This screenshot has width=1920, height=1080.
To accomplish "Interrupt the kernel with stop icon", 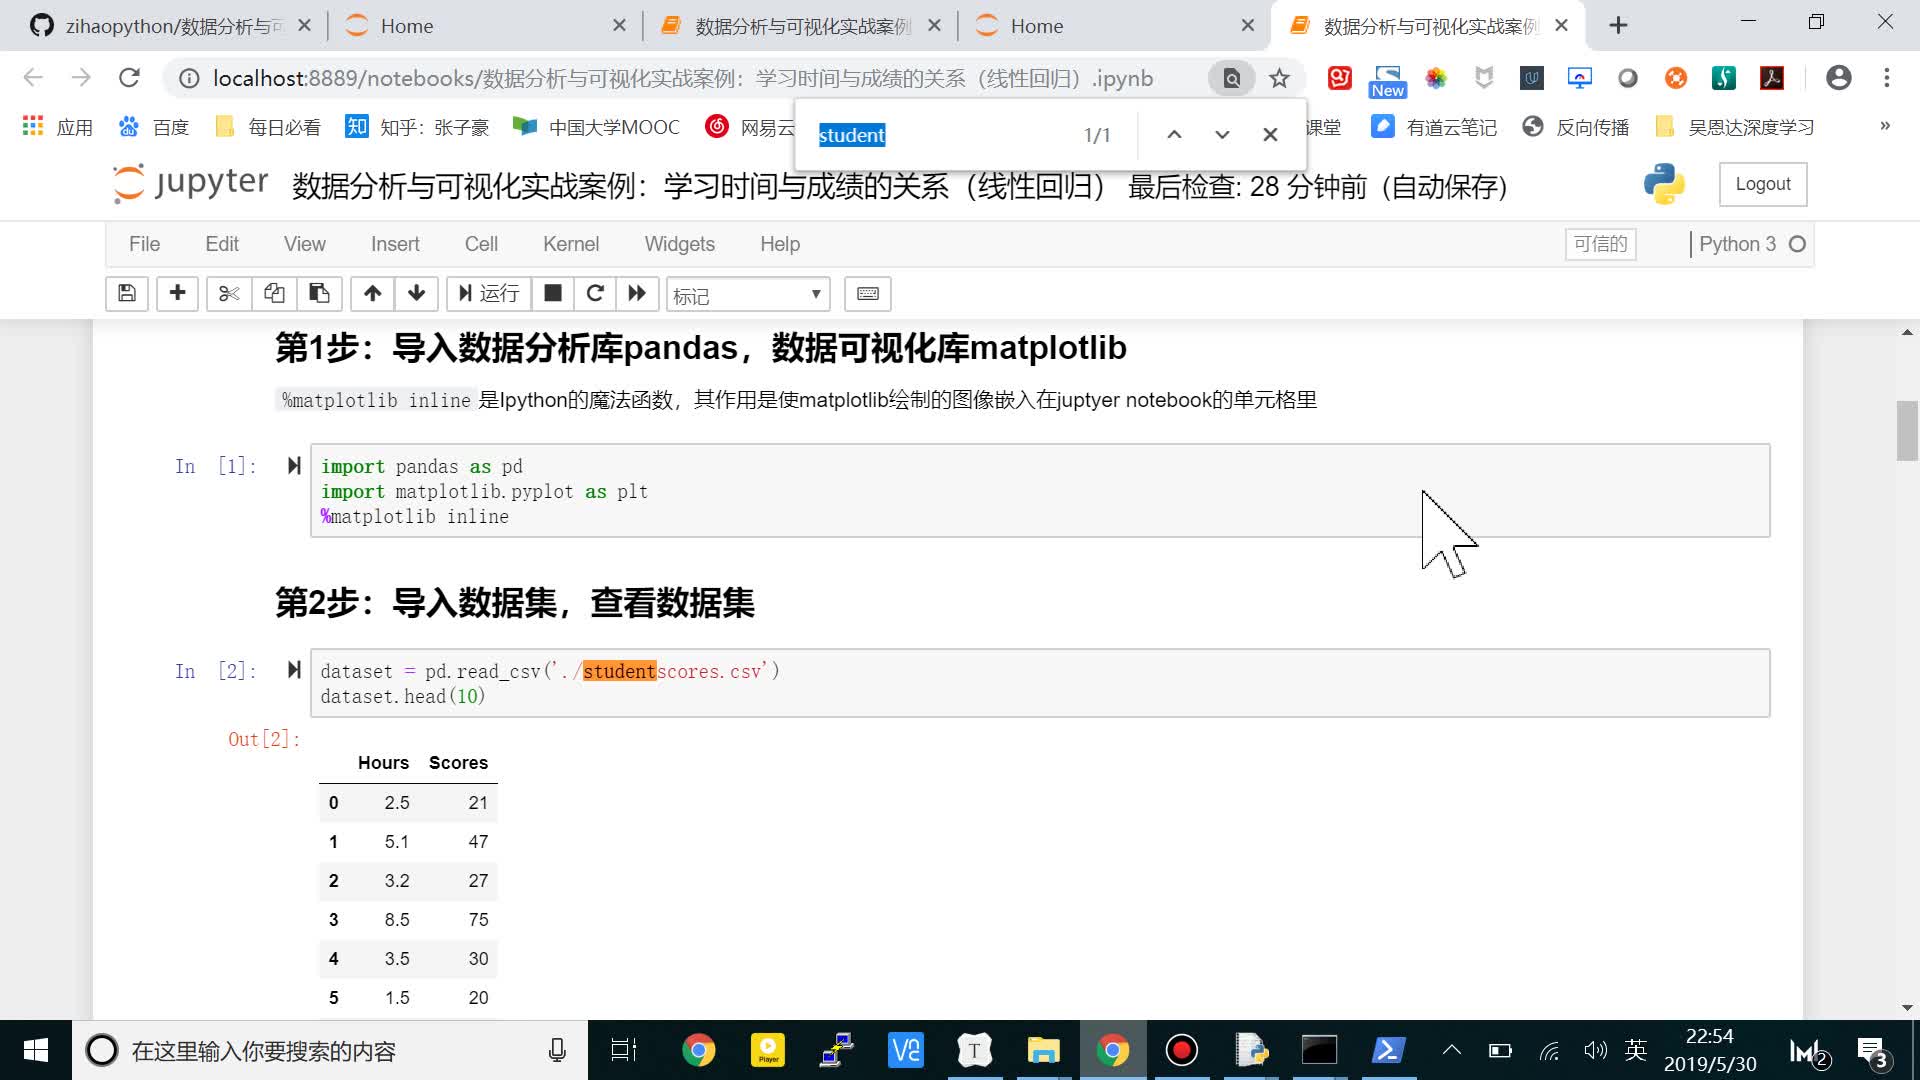I will point(552,293).
